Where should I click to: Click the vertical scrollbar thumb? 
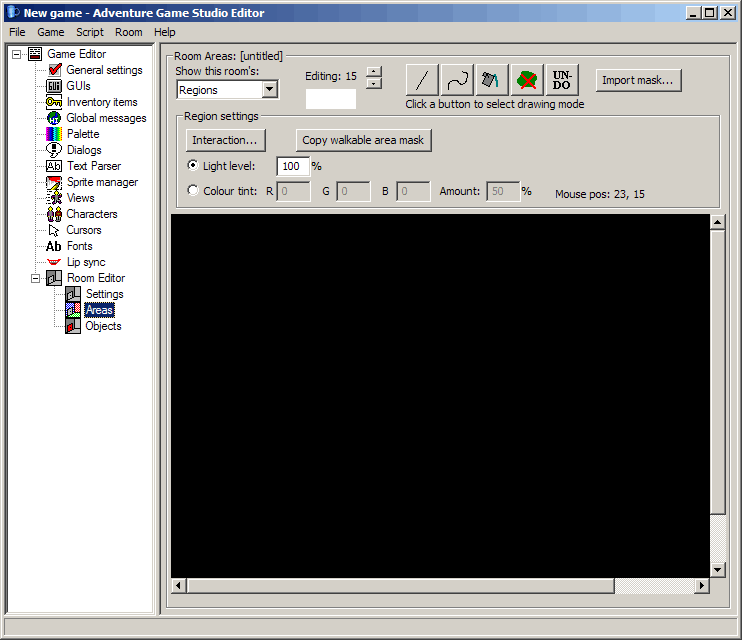(x=717, y=372)
